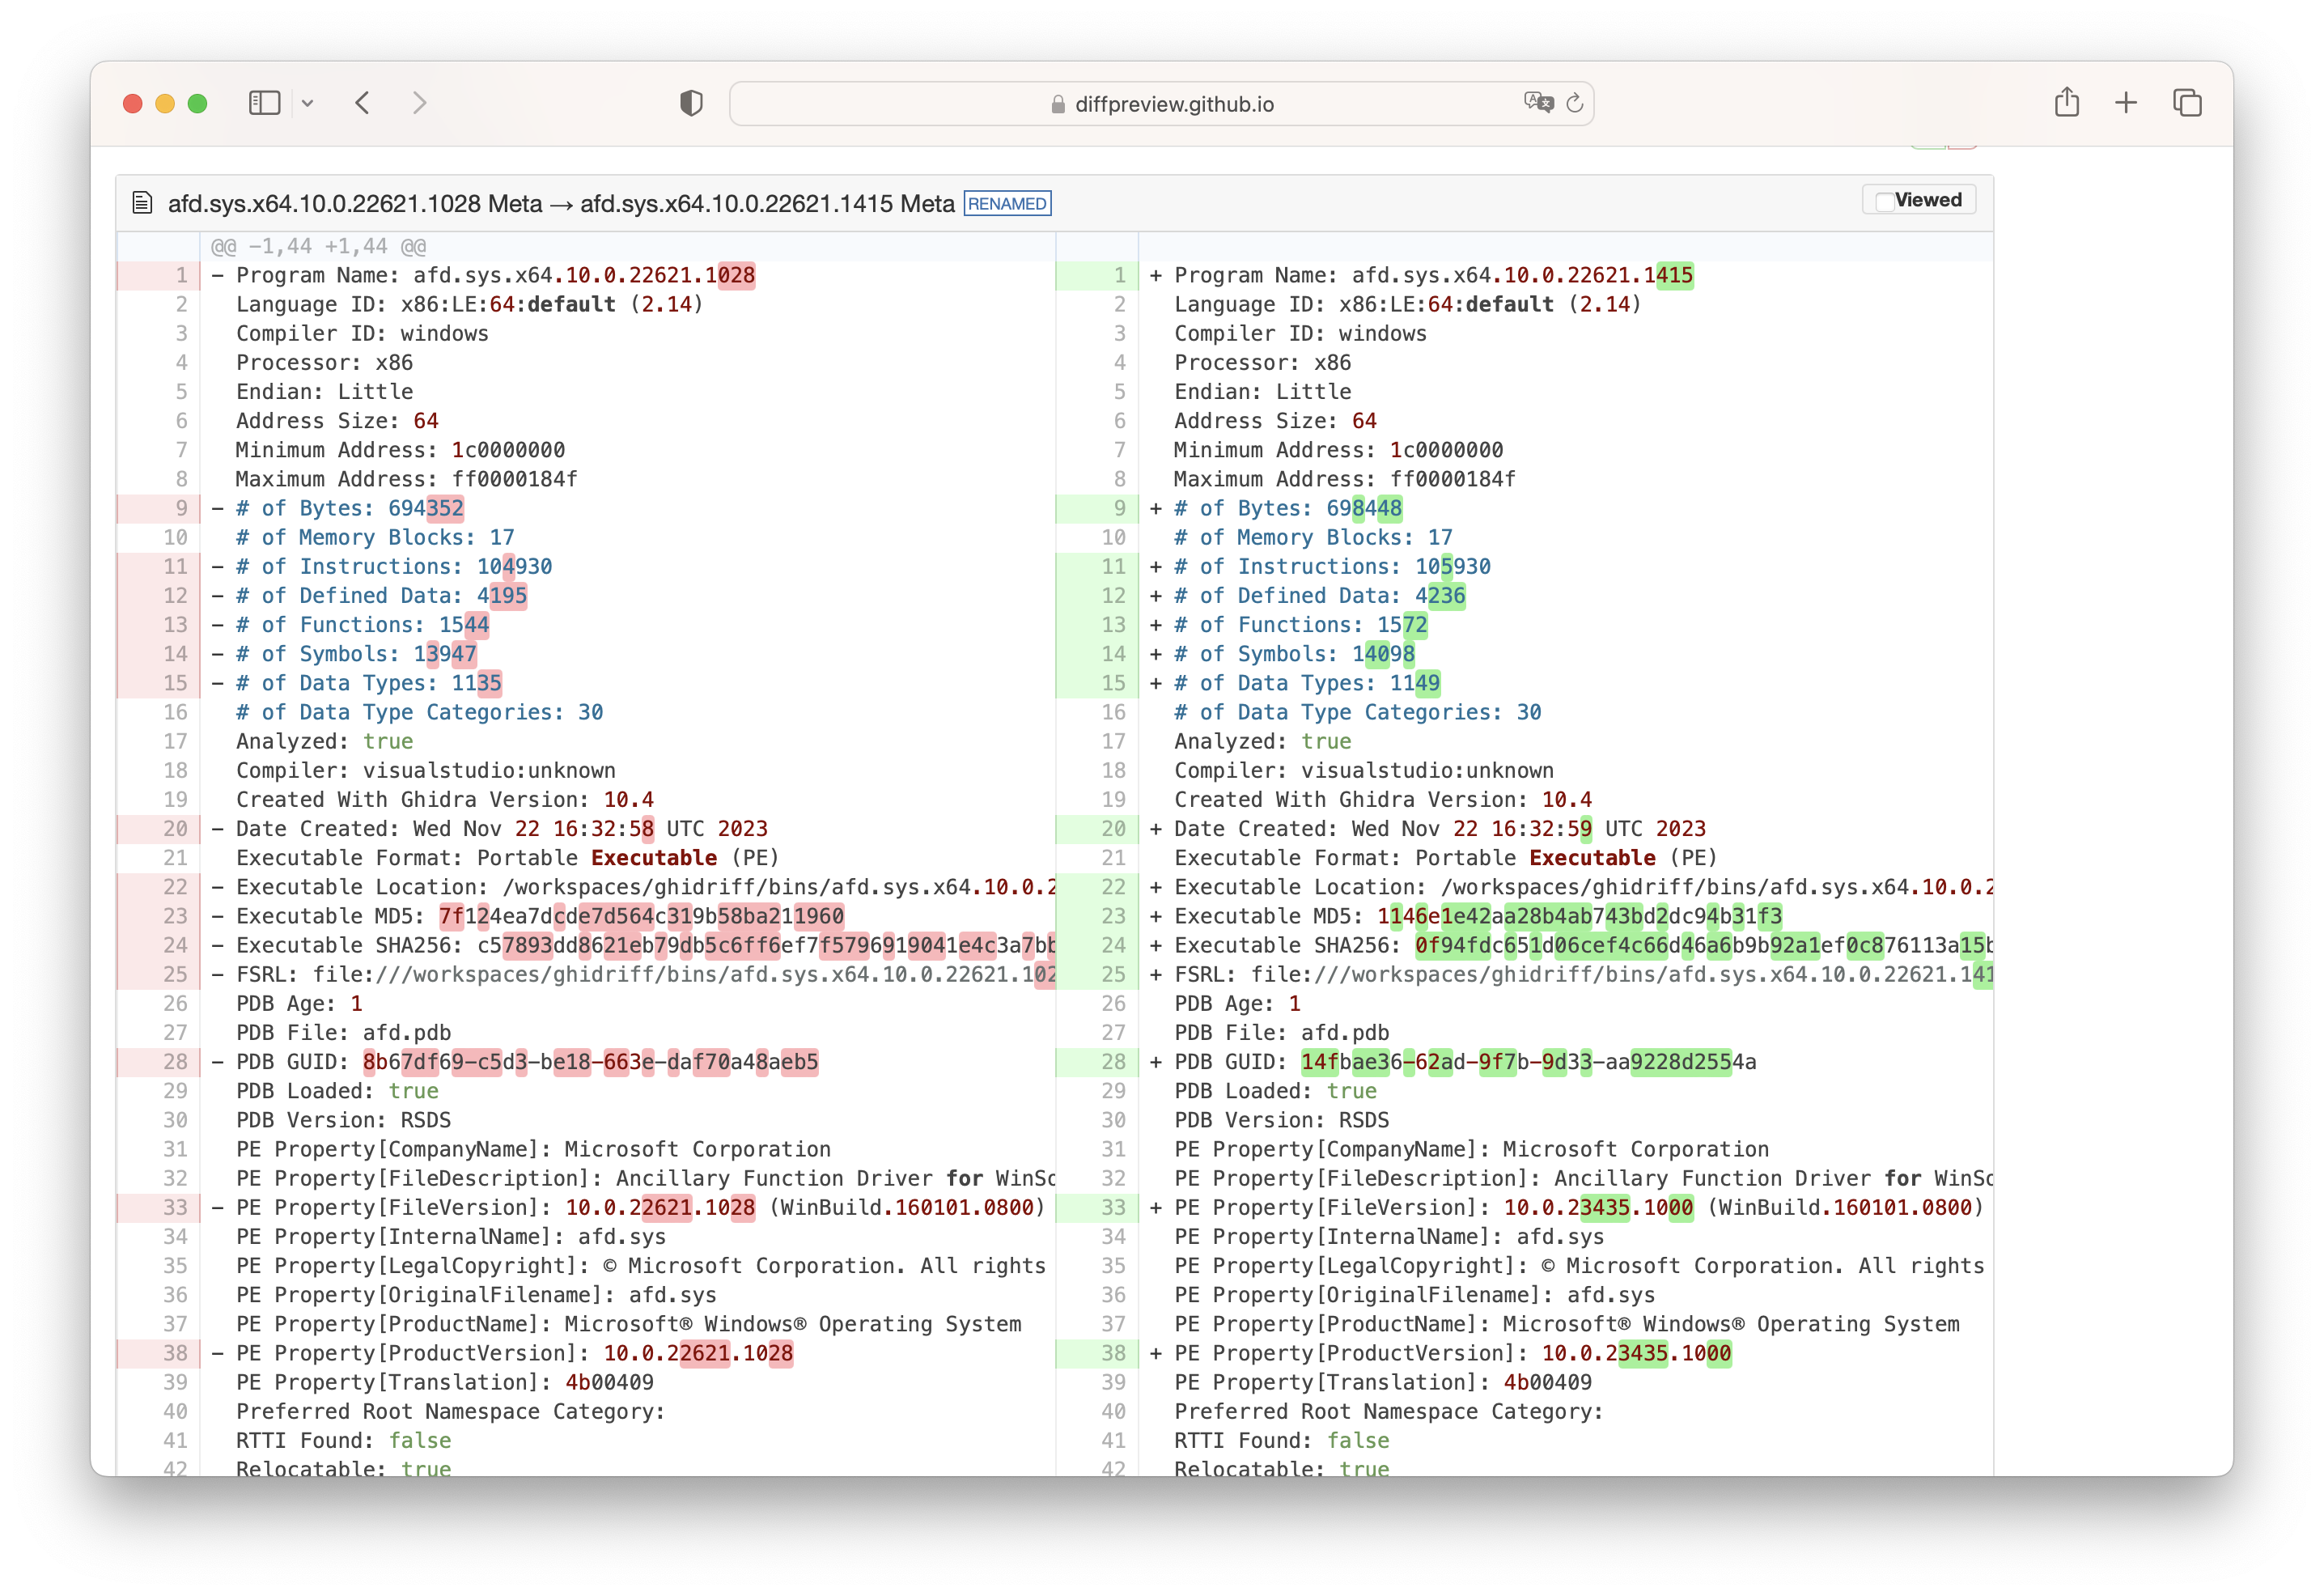Go back to the previous page
This screenshot has height=1596, width=2324.
tap(362, 103)
